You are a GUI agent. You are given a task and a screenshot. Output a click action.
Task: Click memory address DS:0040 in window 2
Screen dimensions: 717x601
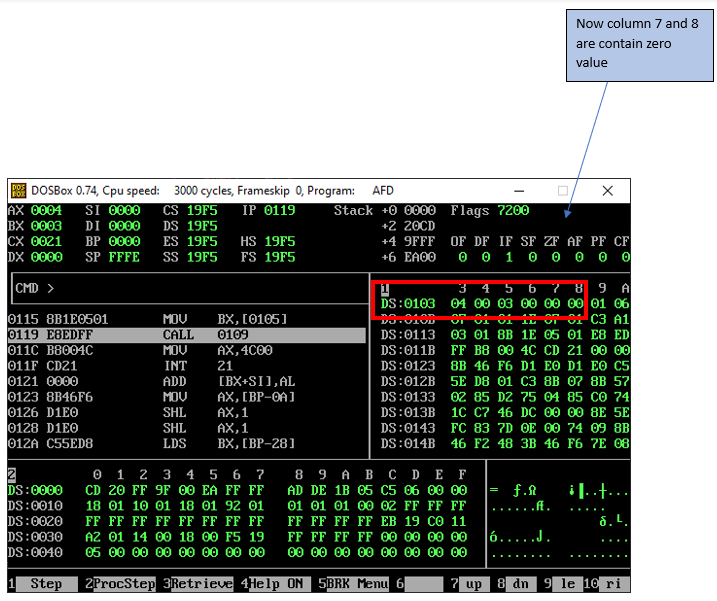coord(35,553)
